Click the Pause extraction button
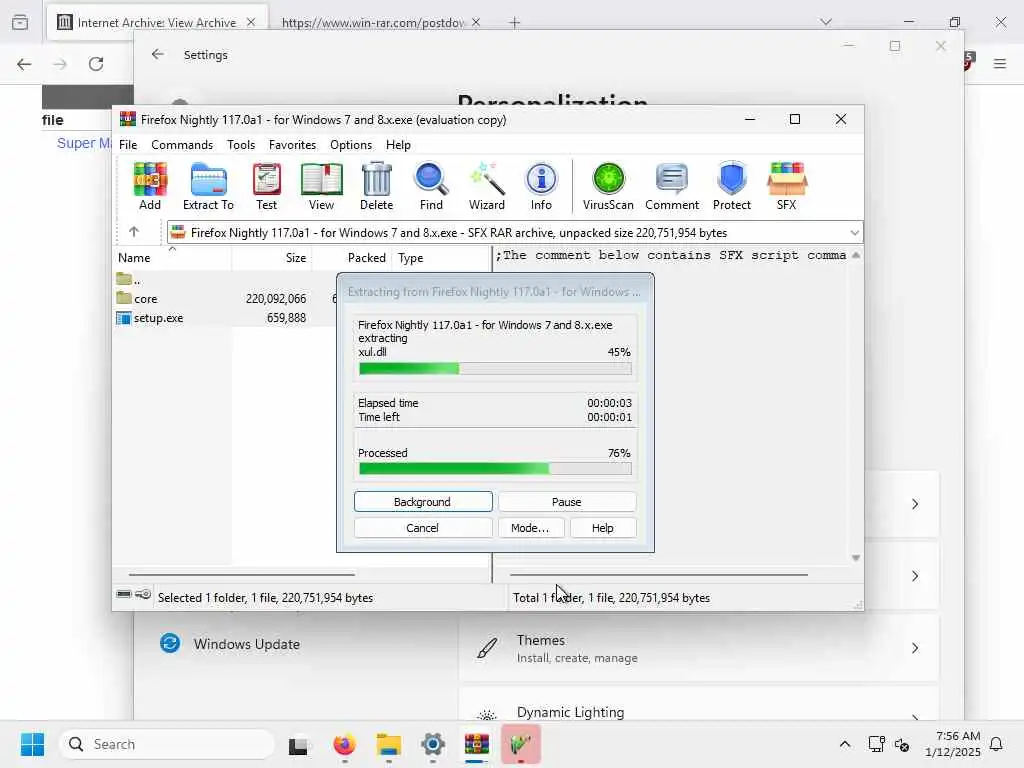Image resolution: width=1024 pixels, height=768 pixels. [x=567, y=502]
